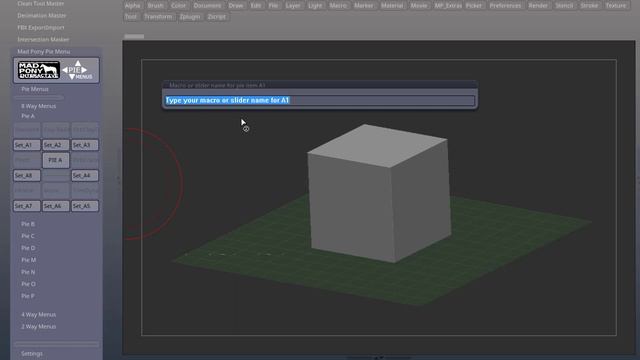
Task: Open the Render menu
Action: [538, 6]
